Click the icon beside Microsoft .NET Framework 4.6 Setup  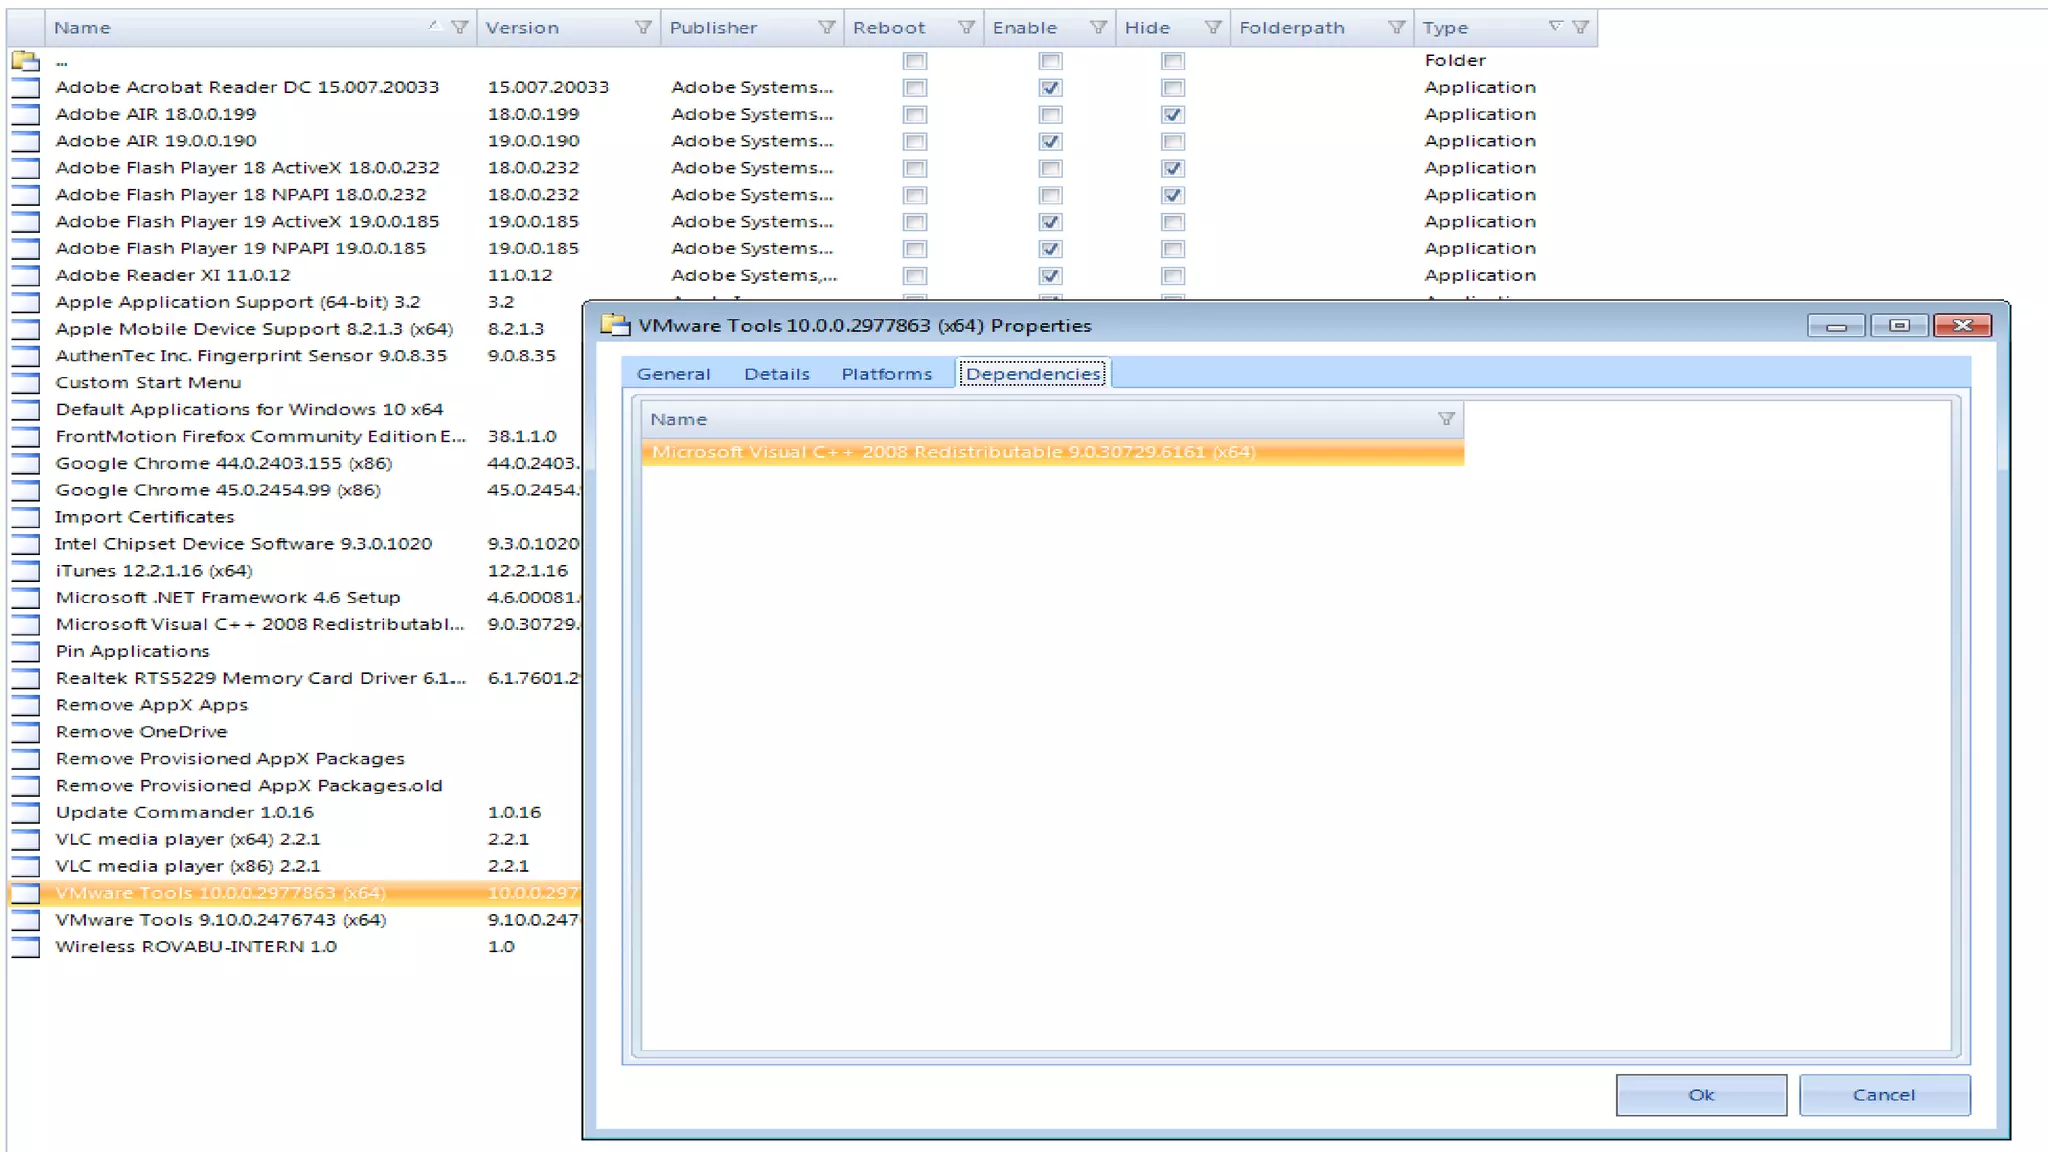[x=26, y=598]
